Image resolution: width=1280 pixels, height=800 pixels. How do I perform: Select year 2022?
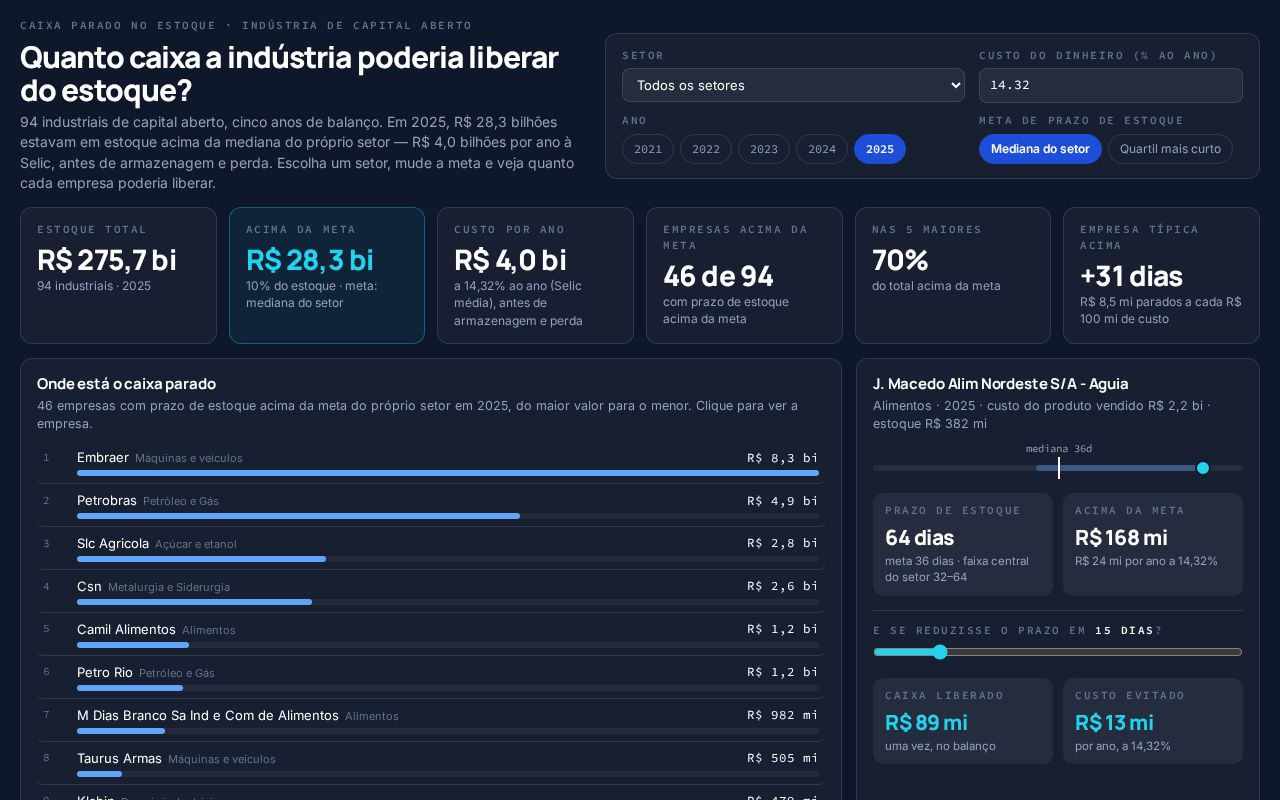(x=706, y=149)
